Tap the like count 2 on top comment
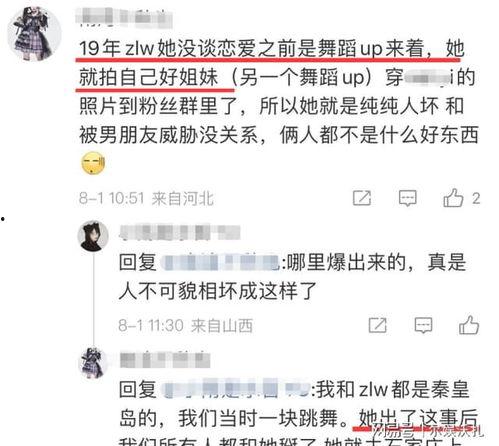 coord(476,199)
